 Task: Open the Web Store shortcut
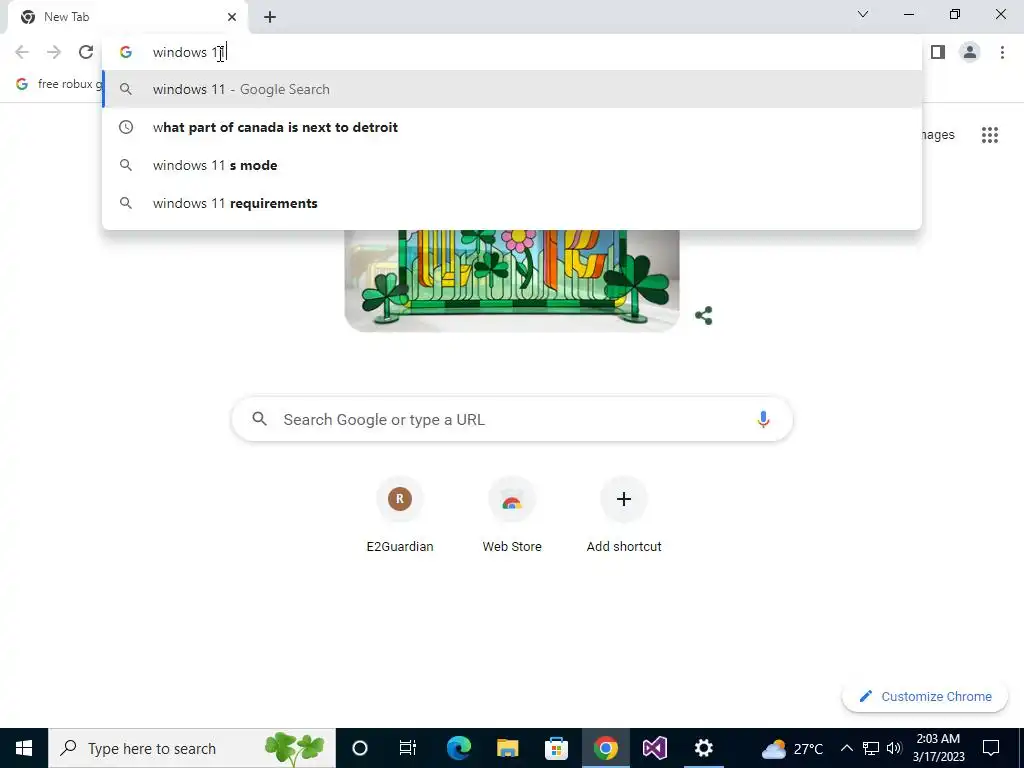[512, 516]
